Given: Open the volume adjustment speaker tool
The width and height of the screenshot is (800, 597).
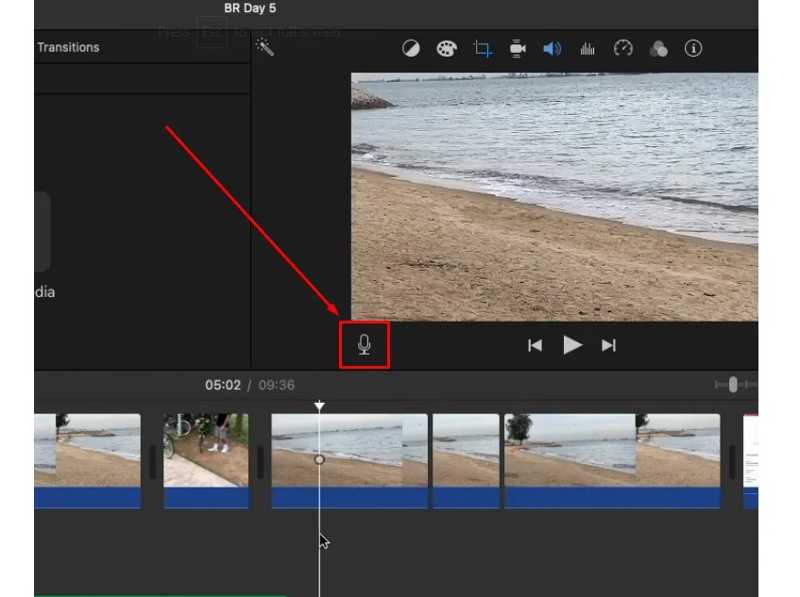Looking at the screenshot, I should pyautogui.click(x=552, y=48).
